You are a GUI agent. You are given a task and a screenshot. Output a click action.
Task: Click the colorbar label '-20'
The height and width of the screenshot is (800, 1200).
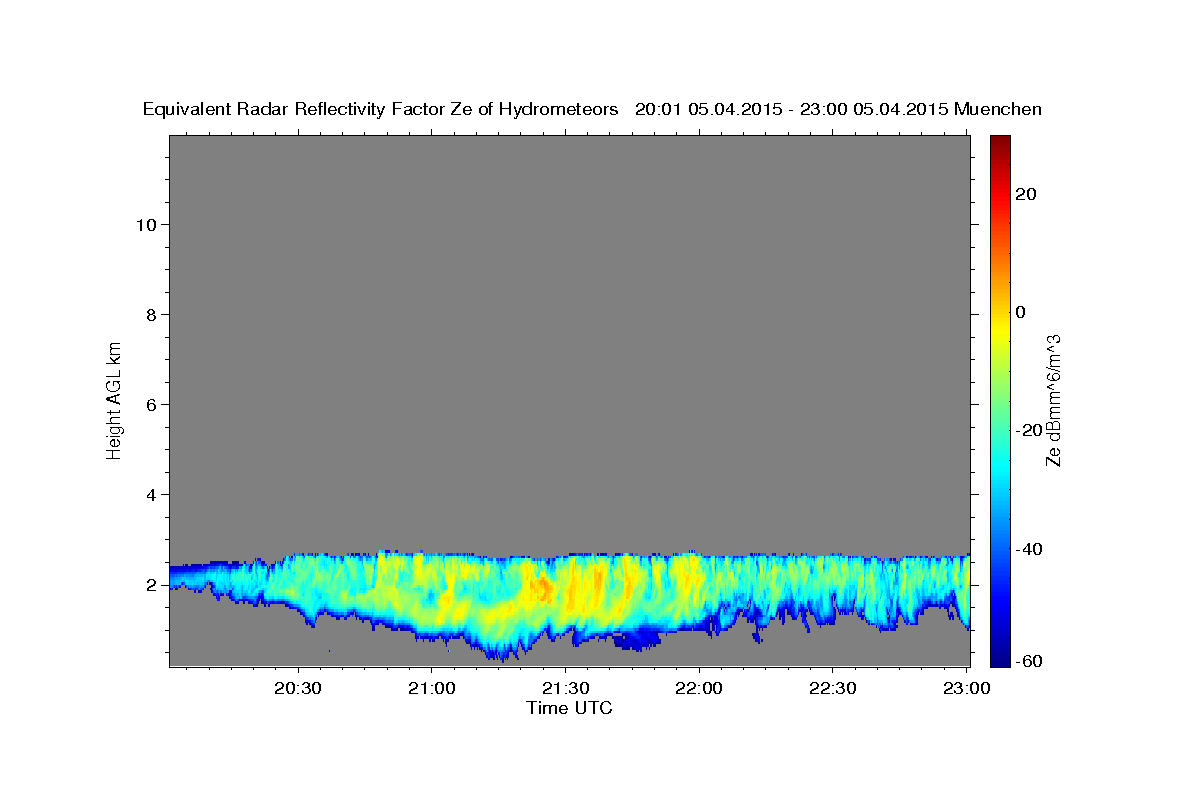coord(1030,430)
